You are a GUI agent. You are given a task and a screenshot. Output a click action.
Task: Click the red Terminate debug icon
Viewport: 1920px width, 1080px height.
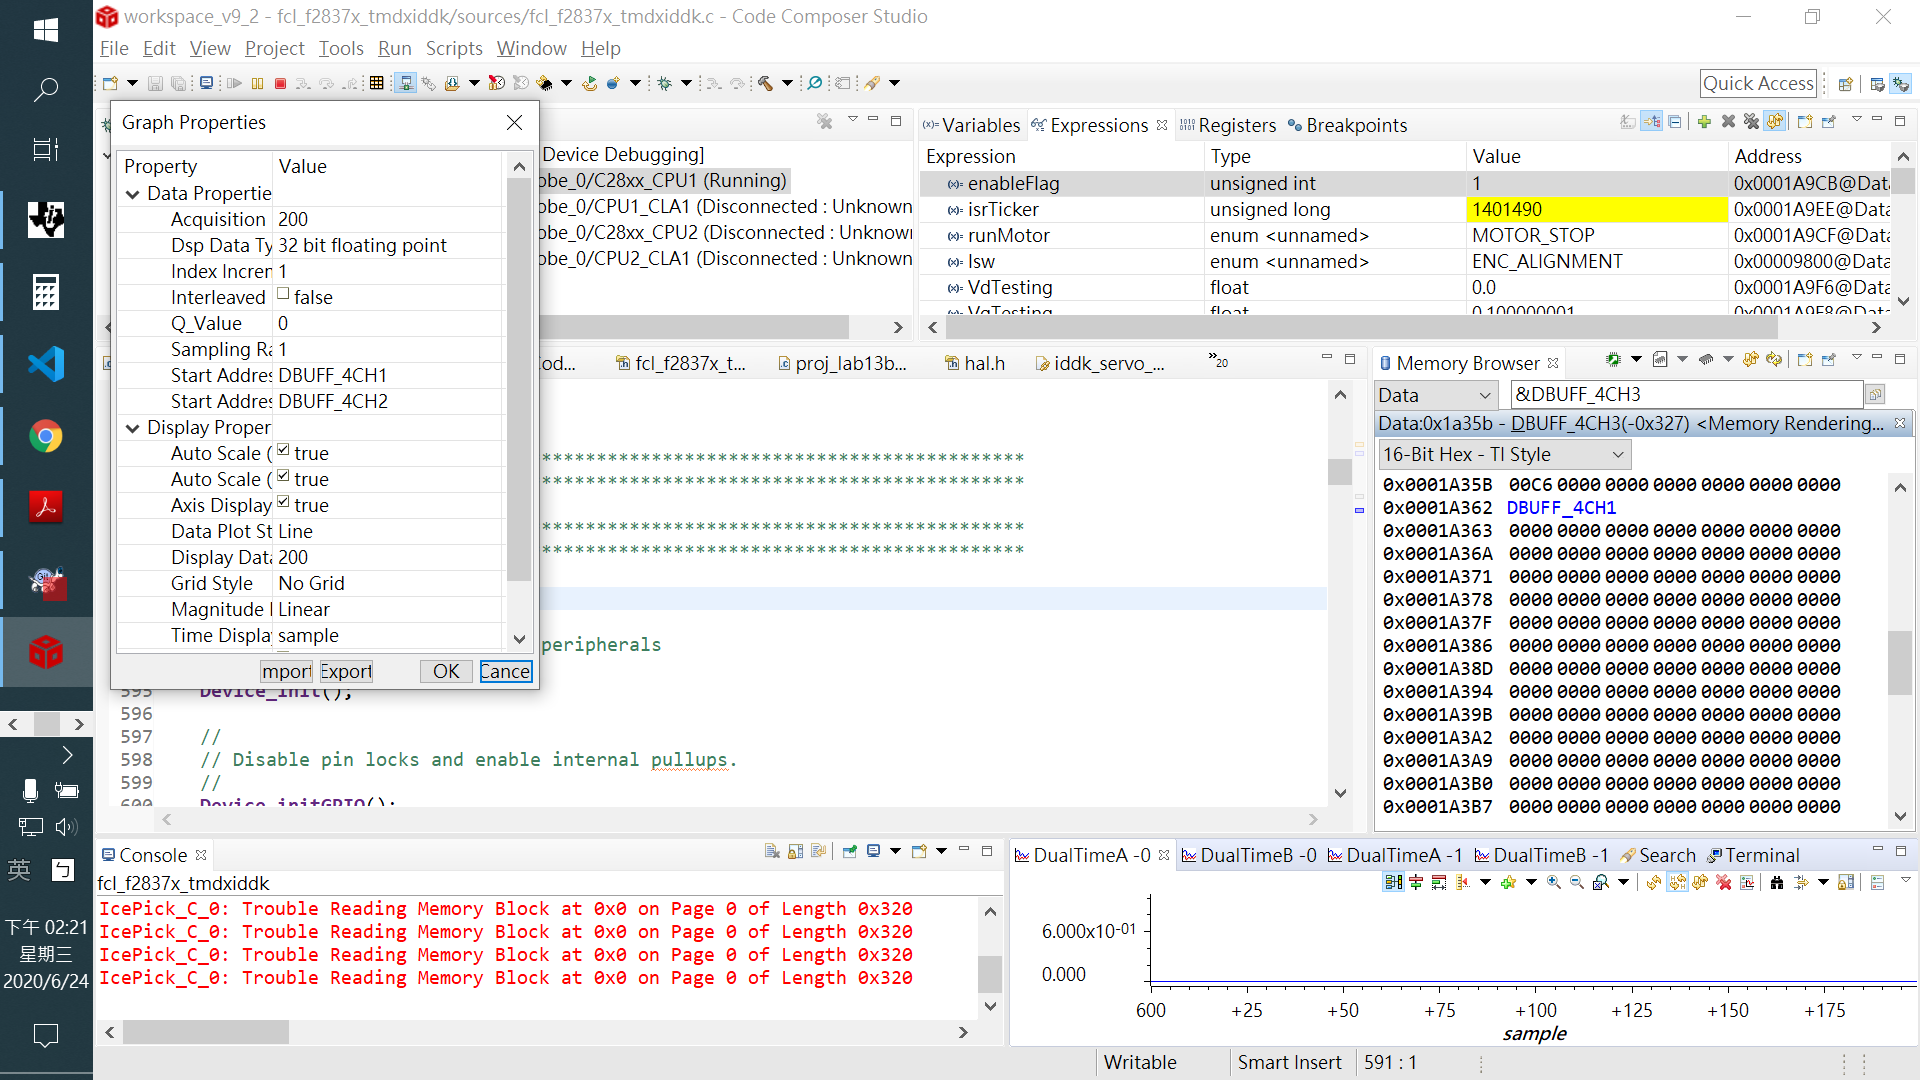pyautogui.click(x=280, y=83)
